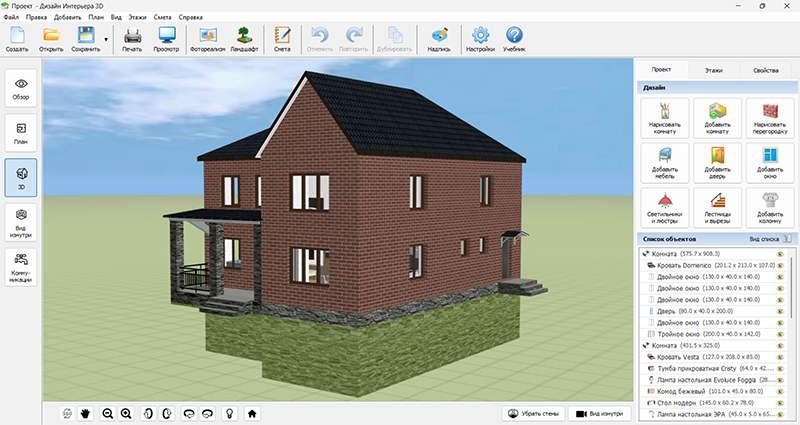Hide Комната (575.7 x 908.3) via eye icon

(780, 254)
